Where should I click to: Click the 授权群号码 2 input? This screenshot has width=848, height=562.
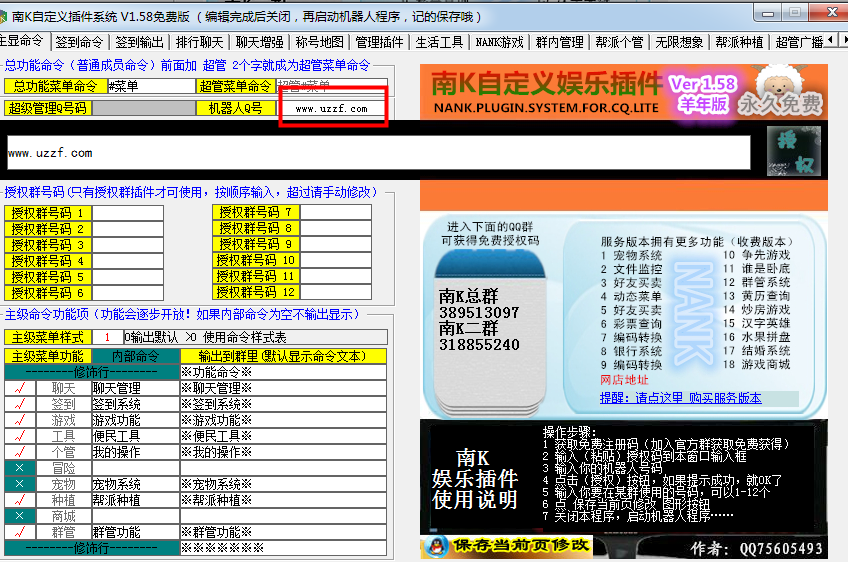[128, 229]
